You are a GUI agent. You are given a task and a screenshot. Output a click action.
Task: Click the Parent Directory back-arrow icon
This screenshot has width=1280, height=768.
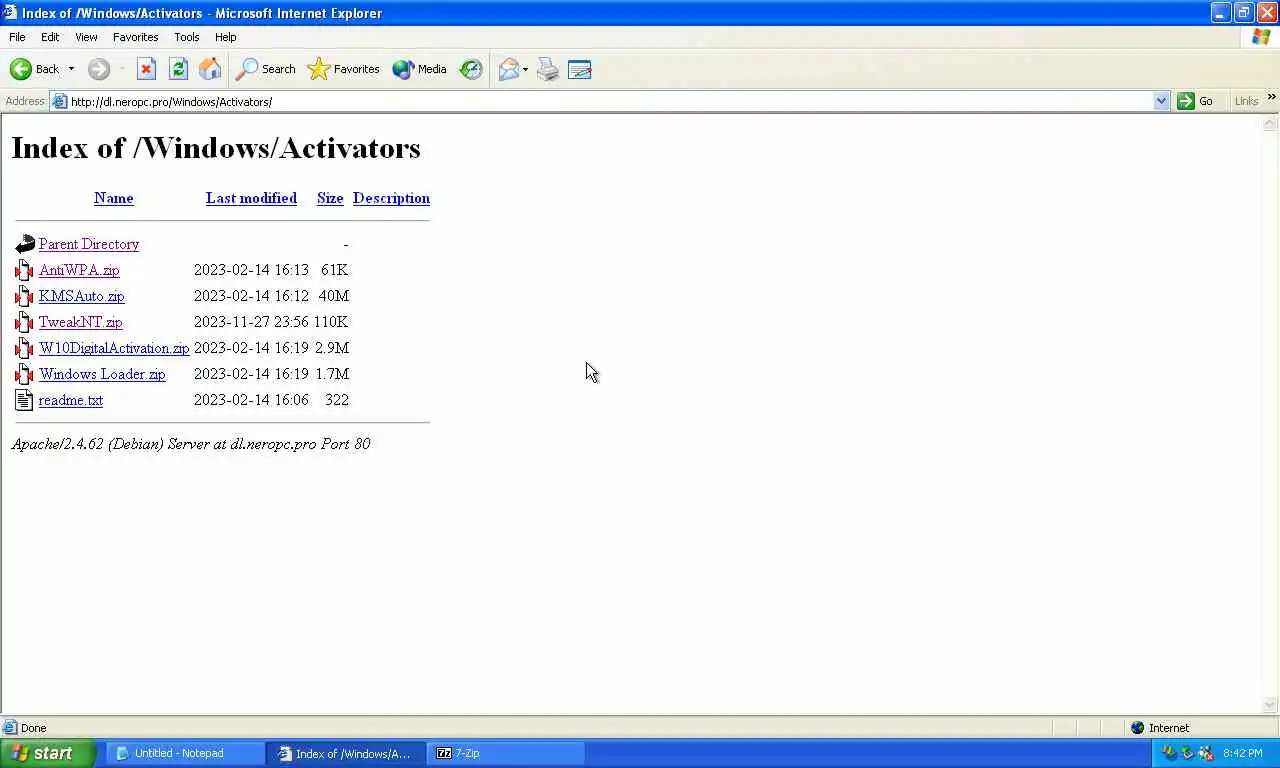[25, 244]
